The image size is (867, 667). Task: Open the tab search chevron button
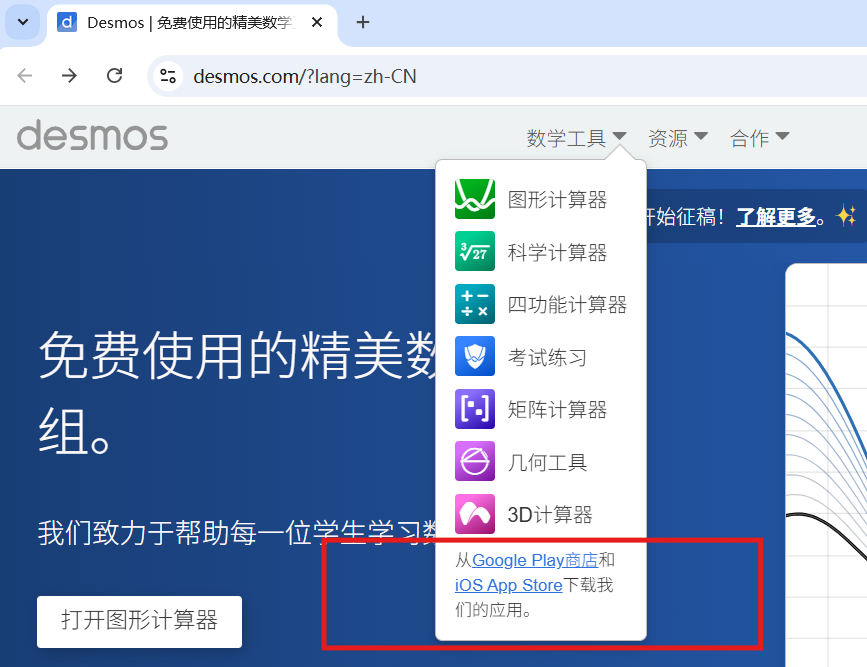22,22
